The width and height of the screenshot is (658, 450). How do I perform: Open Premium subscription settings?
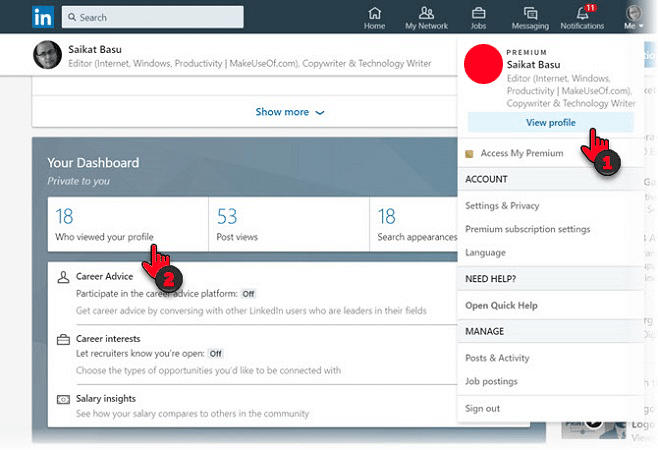coord(527,229)
